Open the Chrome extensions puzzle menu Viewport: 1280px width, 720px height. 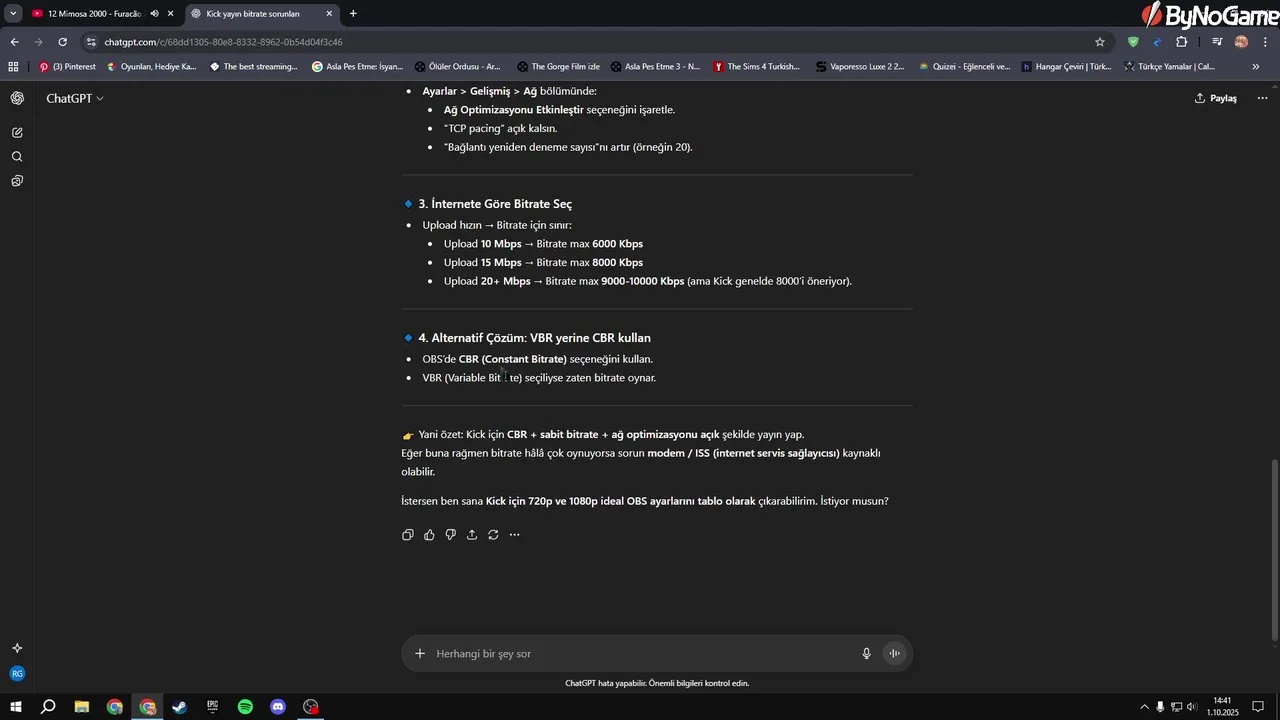pos(1181,42)
